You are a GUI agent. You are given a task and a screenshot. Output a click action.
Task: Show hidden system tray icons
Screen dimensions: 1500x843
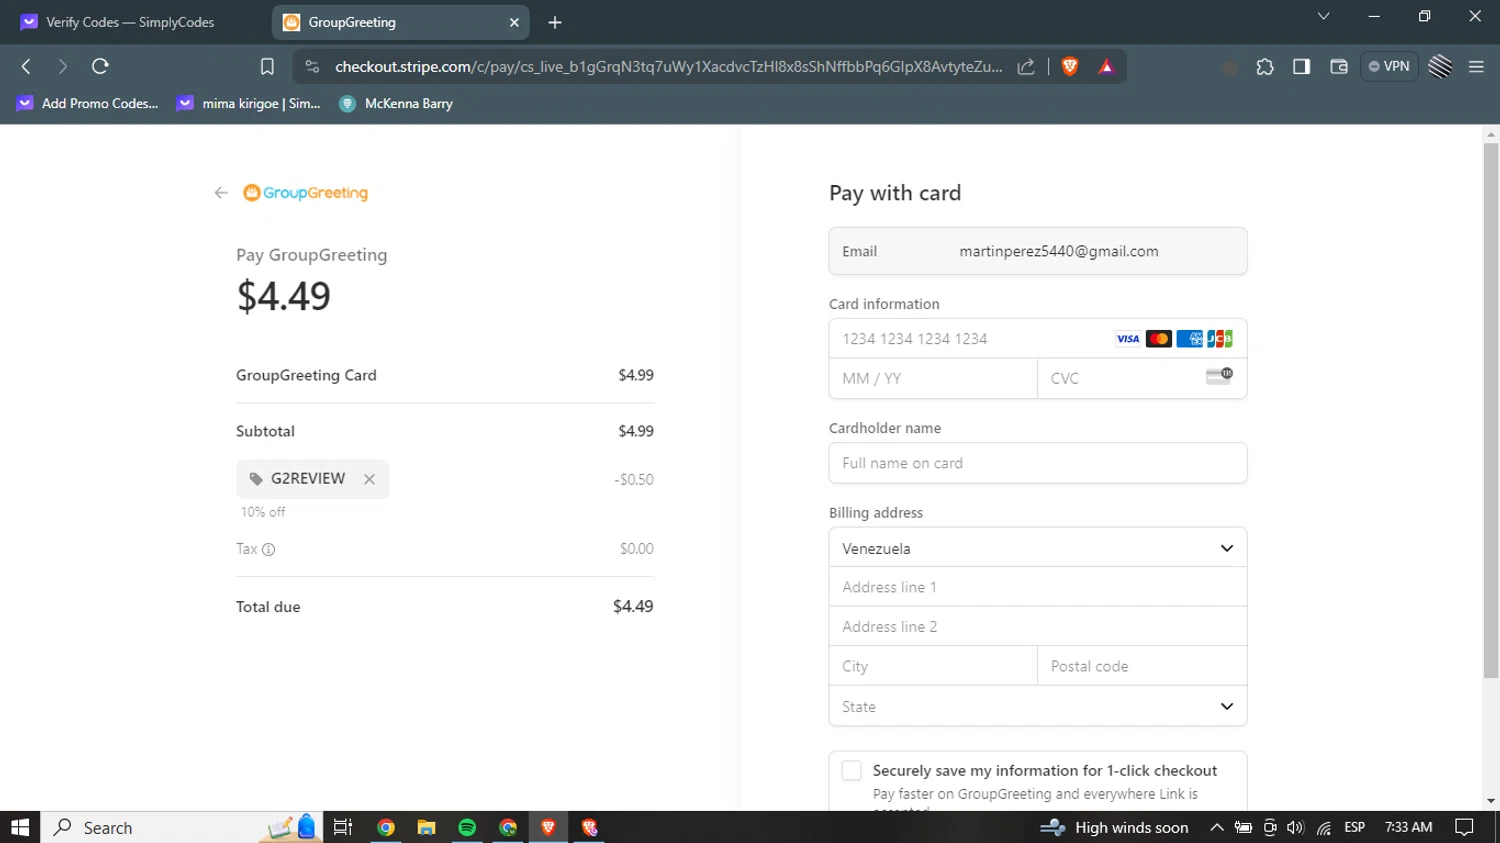pos(1216,827)
